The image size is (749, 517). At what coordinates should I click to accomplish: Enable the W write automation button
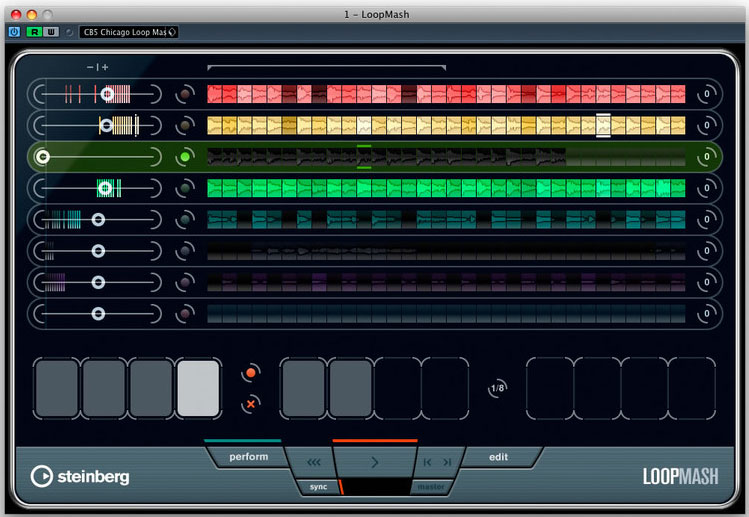[51, 32]
